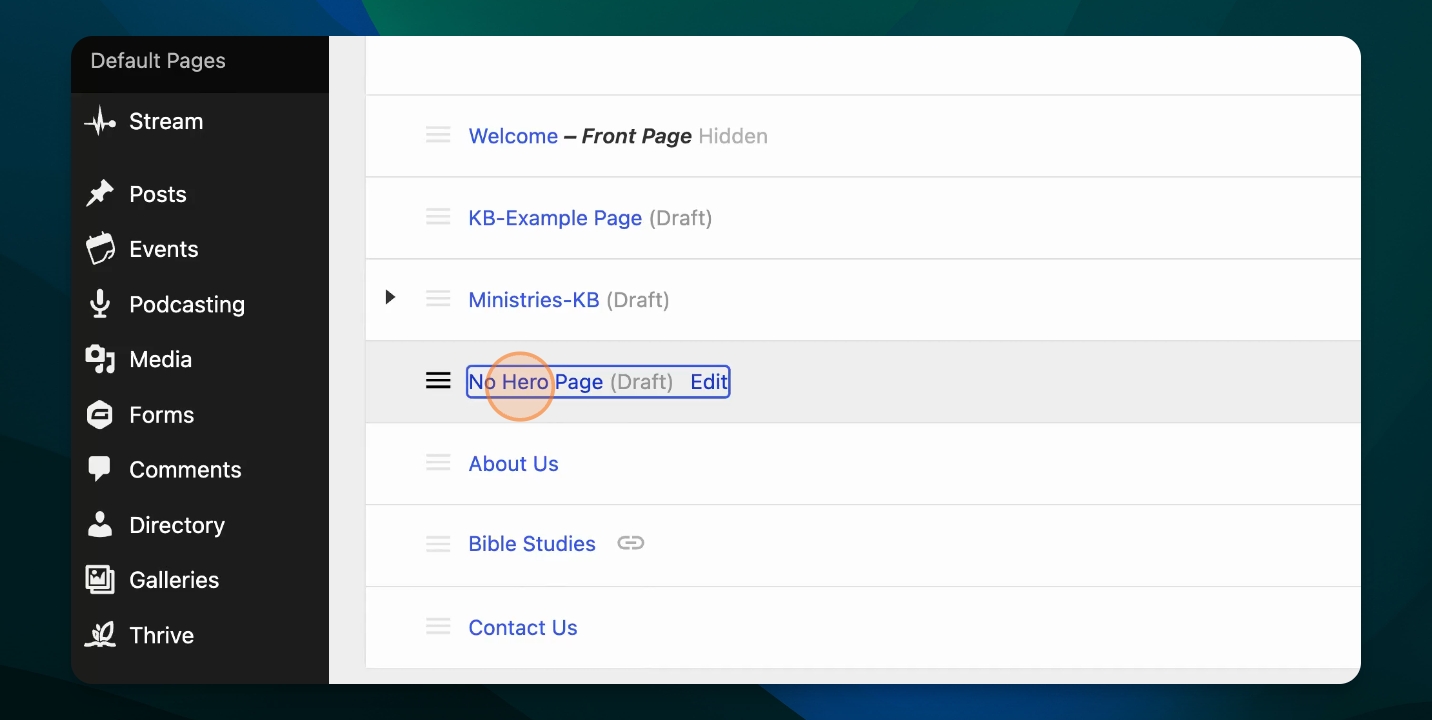The image size is (1432, 720).
Task: Click the Podcasting microphone icon
Action: 100,304
